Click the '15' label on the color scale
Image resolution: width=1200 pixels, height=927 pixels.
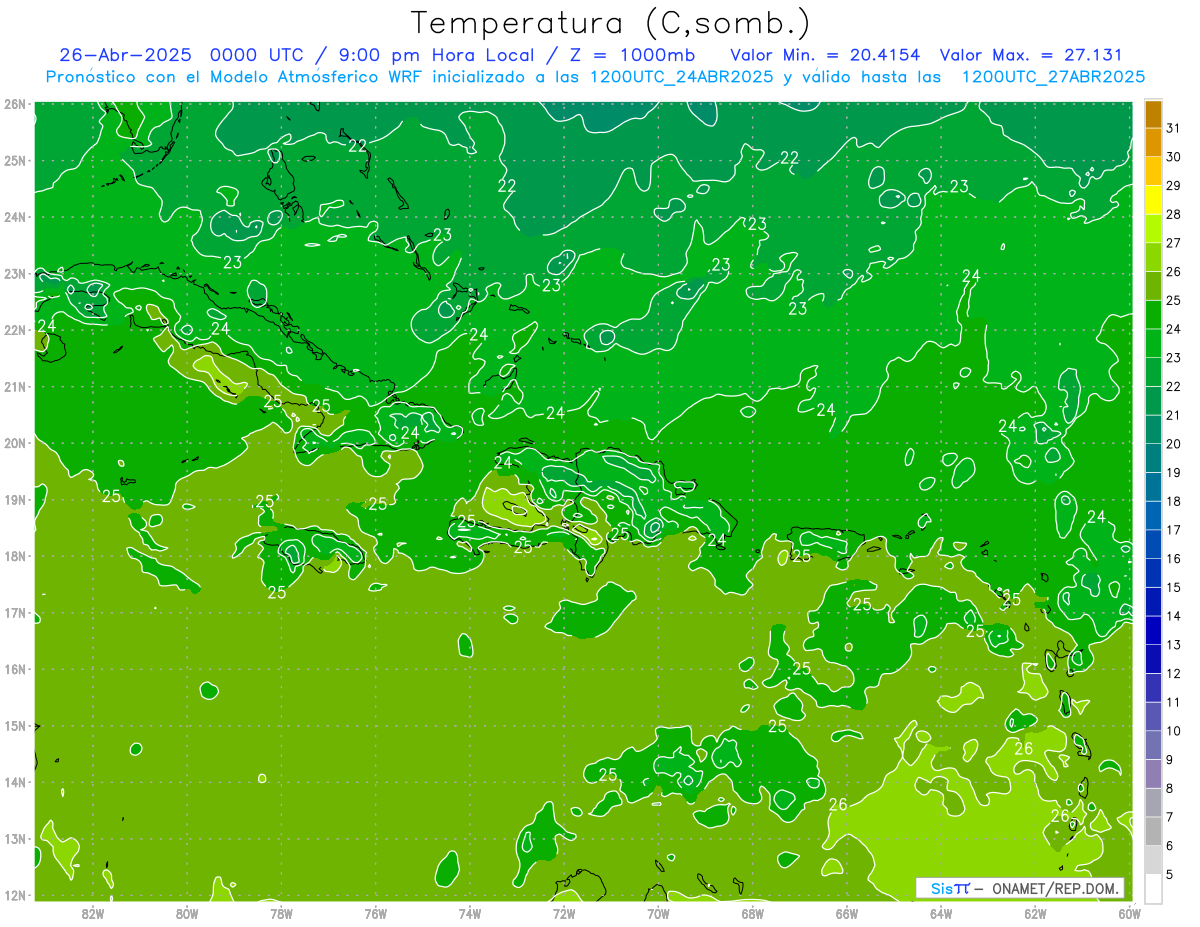1173,588
